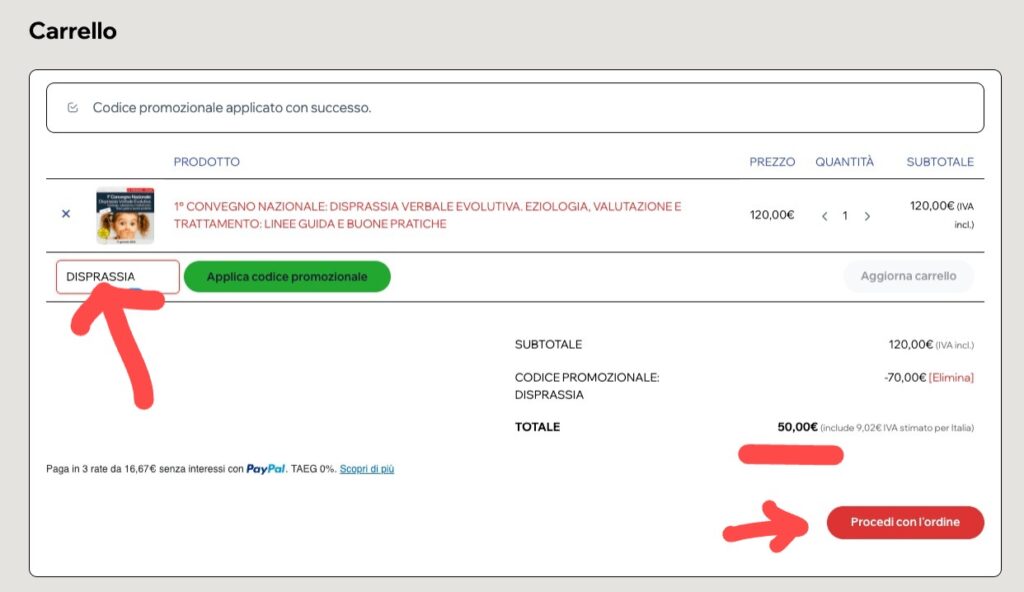Click the QUANTITÀ column header

tap(844, 162)
